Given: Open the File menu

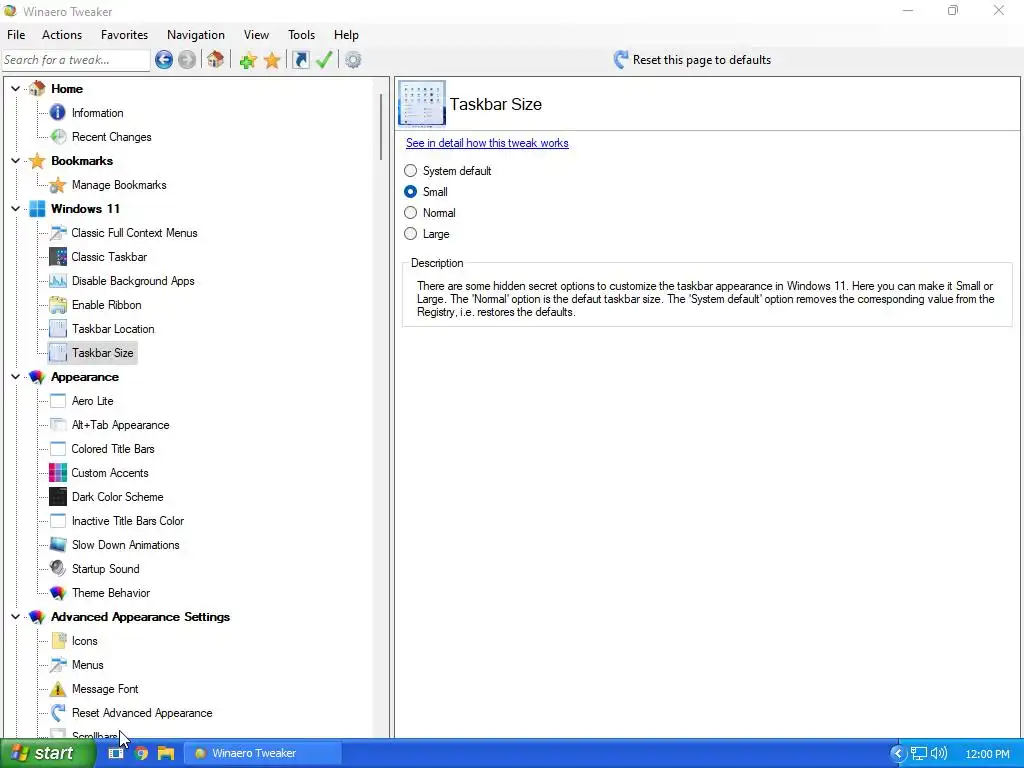Looking at the screenshot, I should 16,35.
